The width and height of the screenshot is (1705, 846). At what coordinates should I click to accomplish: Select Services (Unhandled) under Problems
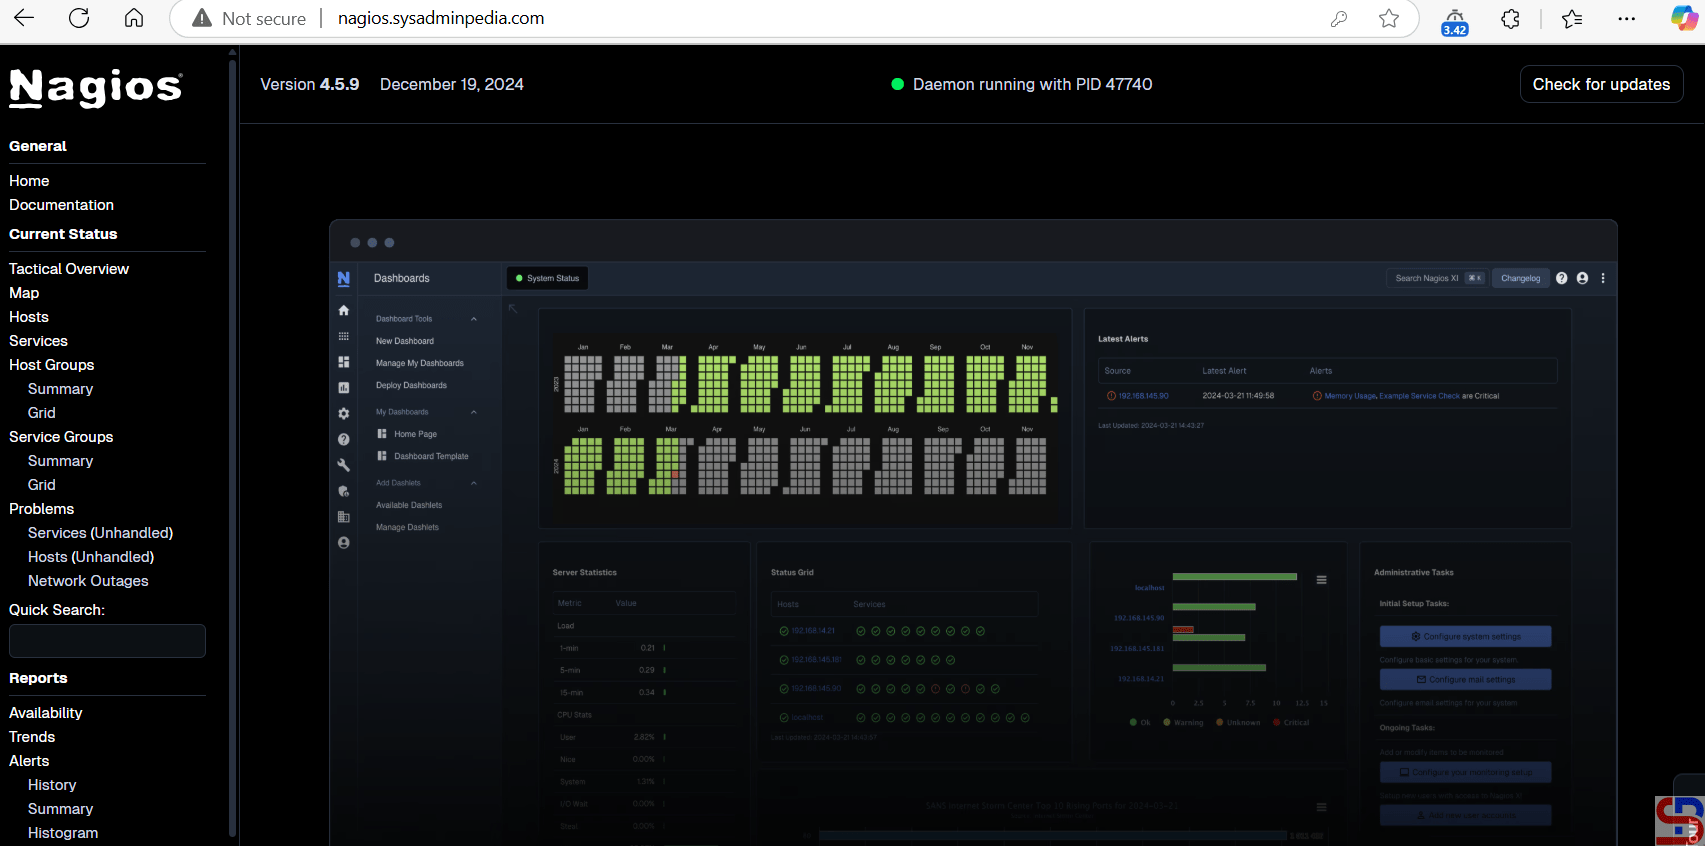(x=100, y=533)
